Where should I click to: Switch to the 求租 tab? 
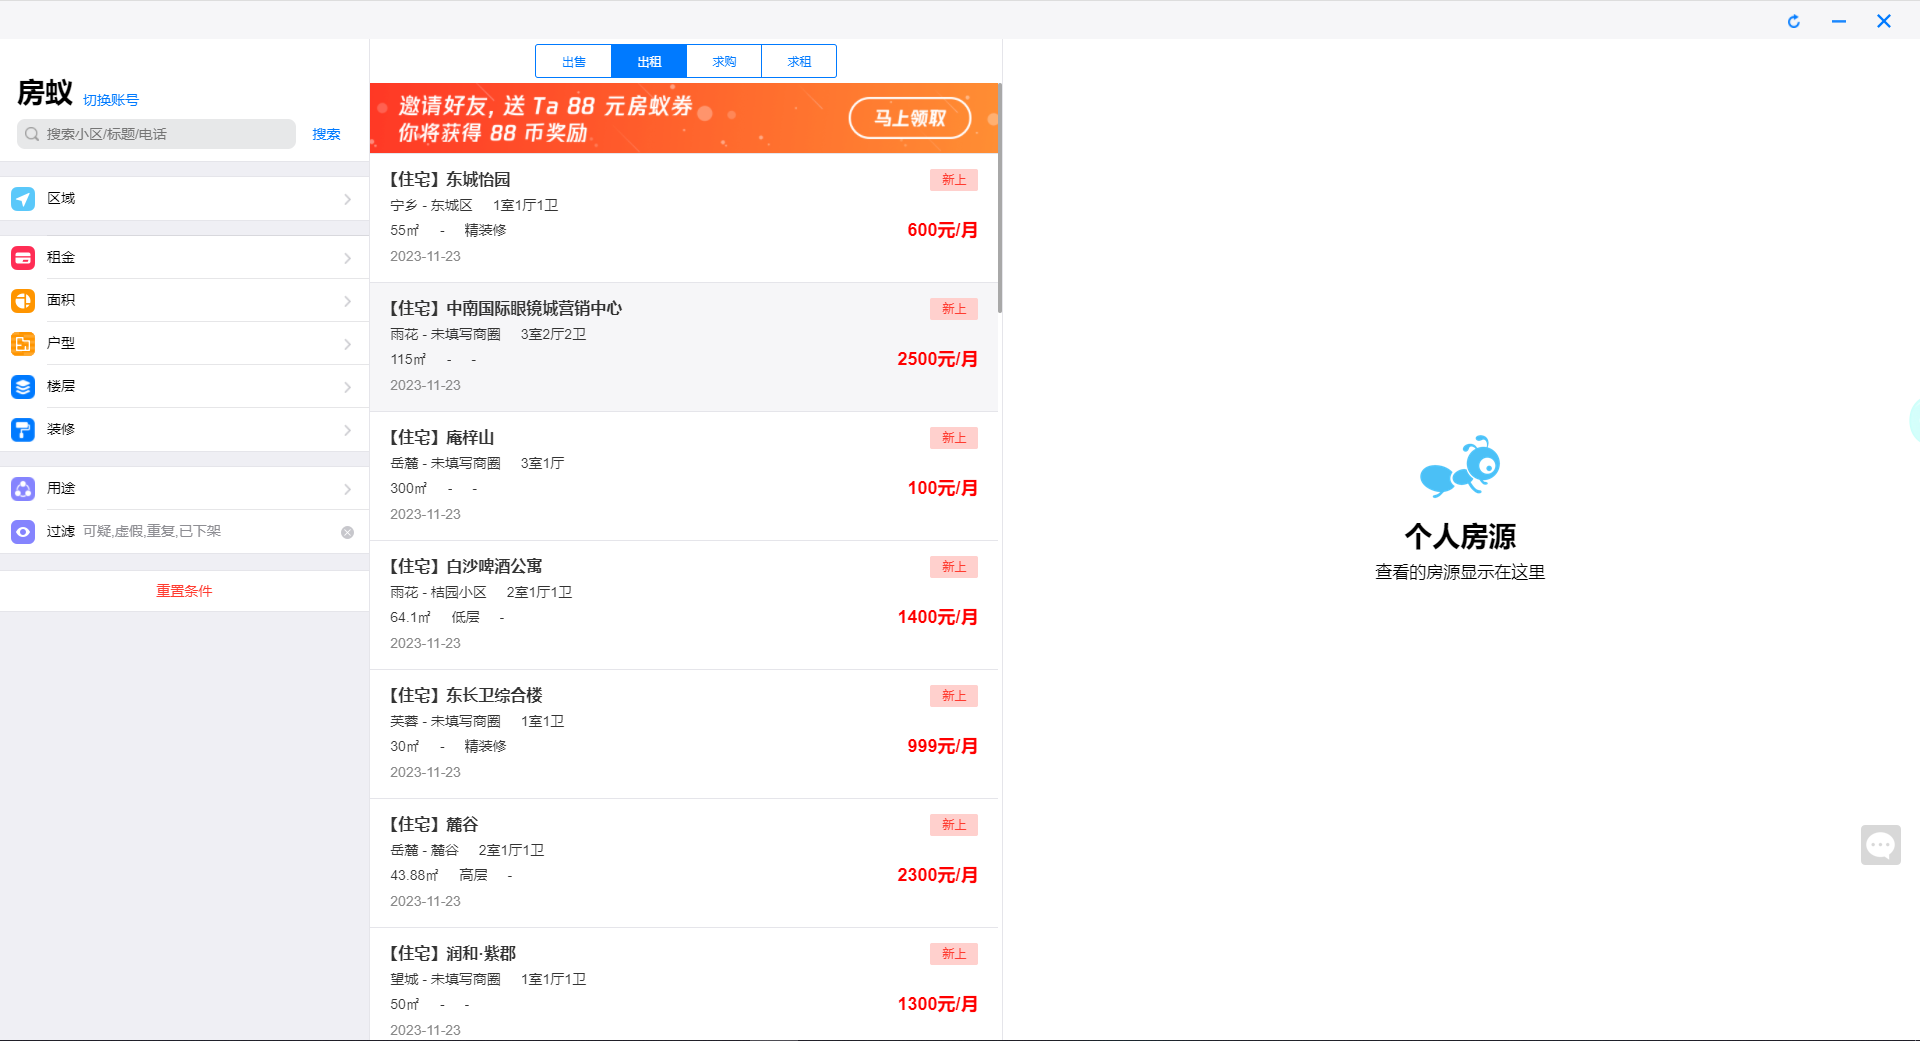coord(799,62)
